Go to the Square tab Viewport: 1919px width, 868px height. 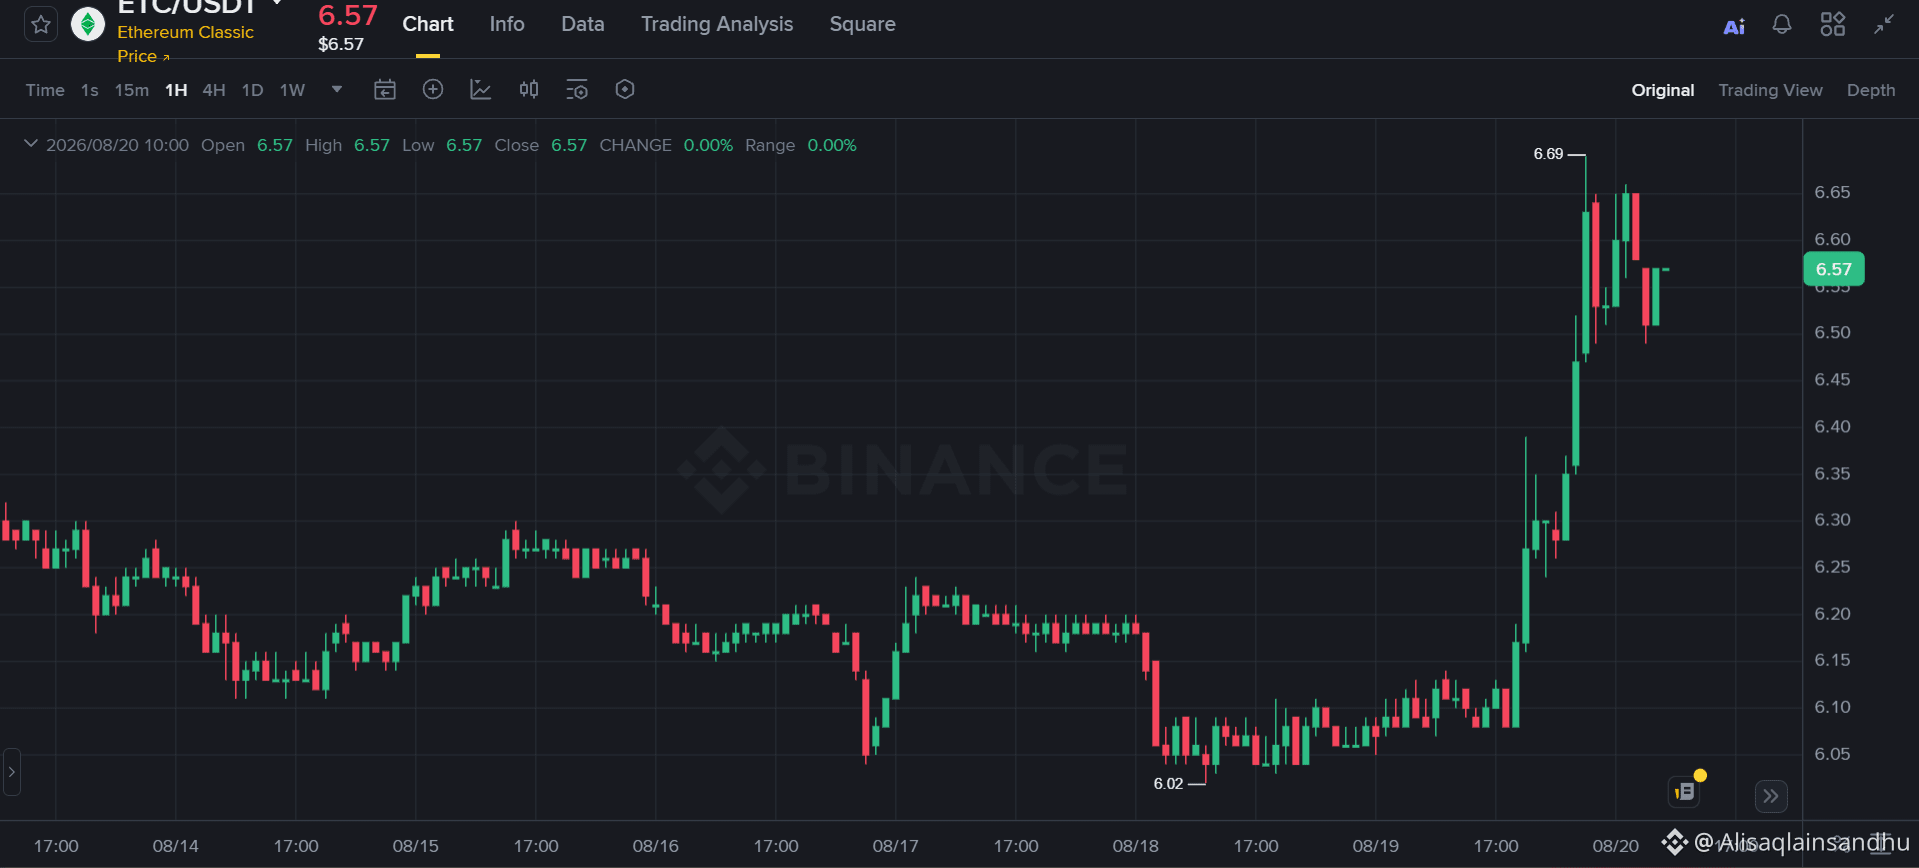[x=863, y=24]
